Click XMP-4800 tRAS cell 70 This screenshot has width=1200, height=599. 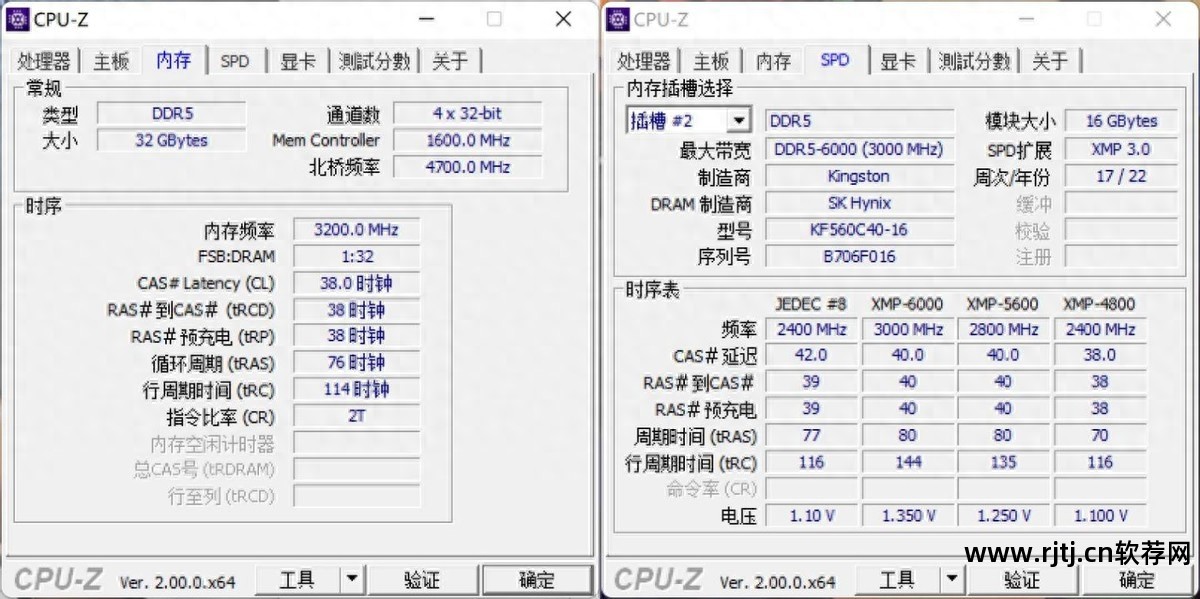coord(1099,436)
